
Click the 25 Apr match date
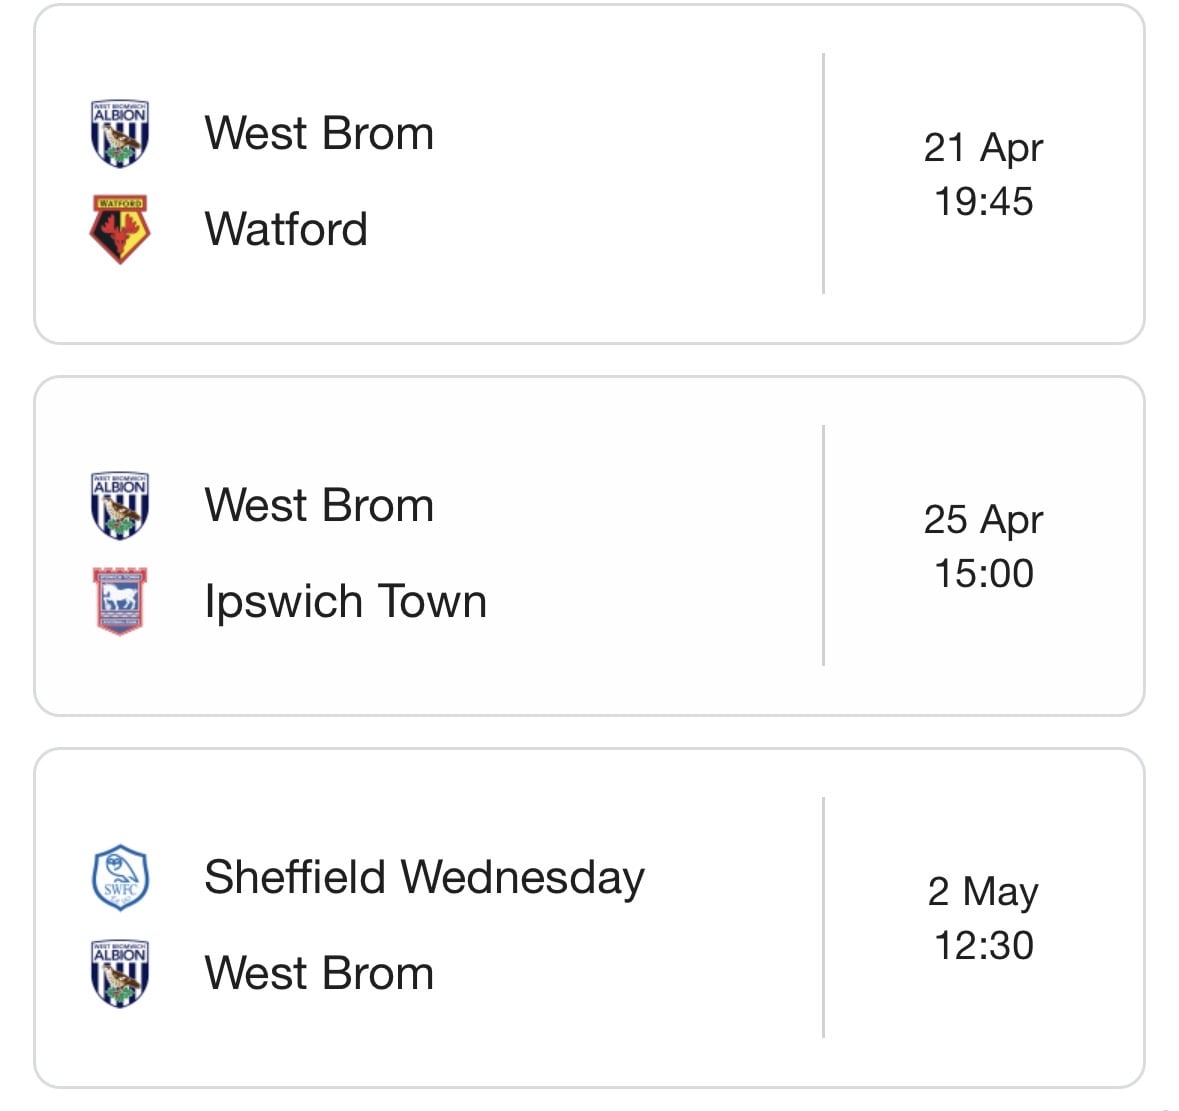point(983,519)
